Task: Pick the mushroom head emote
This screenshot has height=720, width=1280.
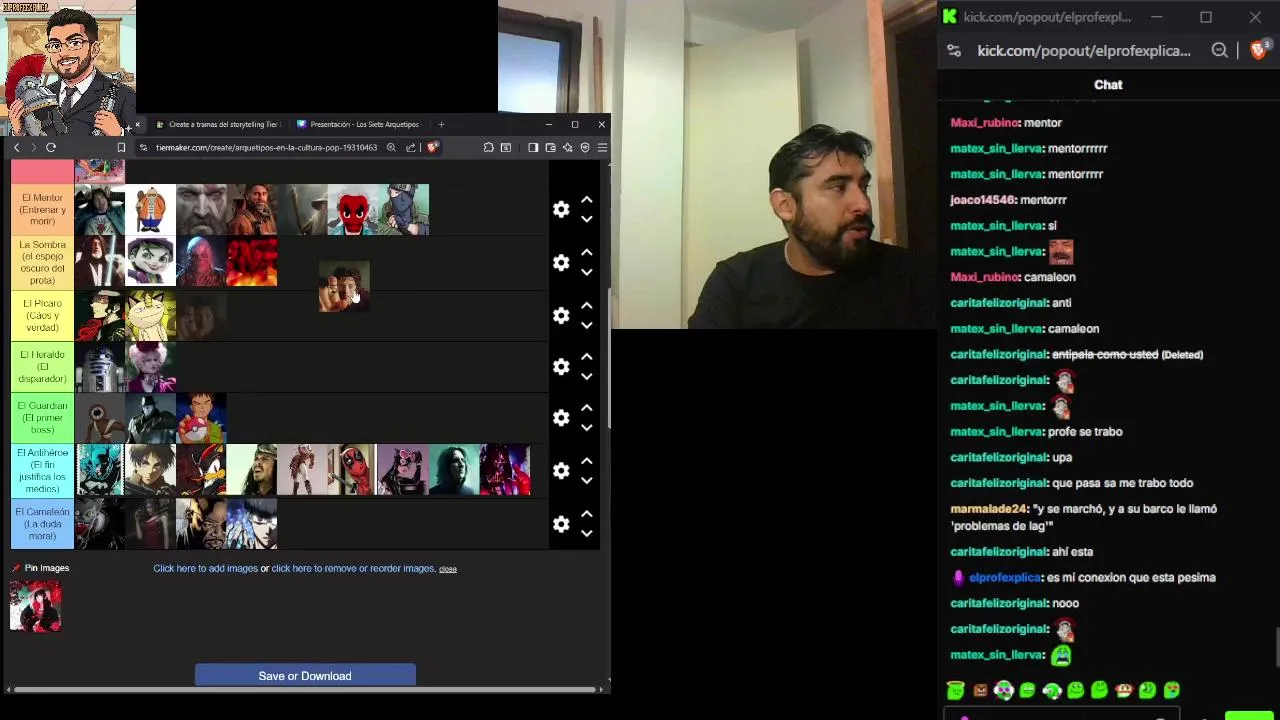Action: [x=1123, y=690]
